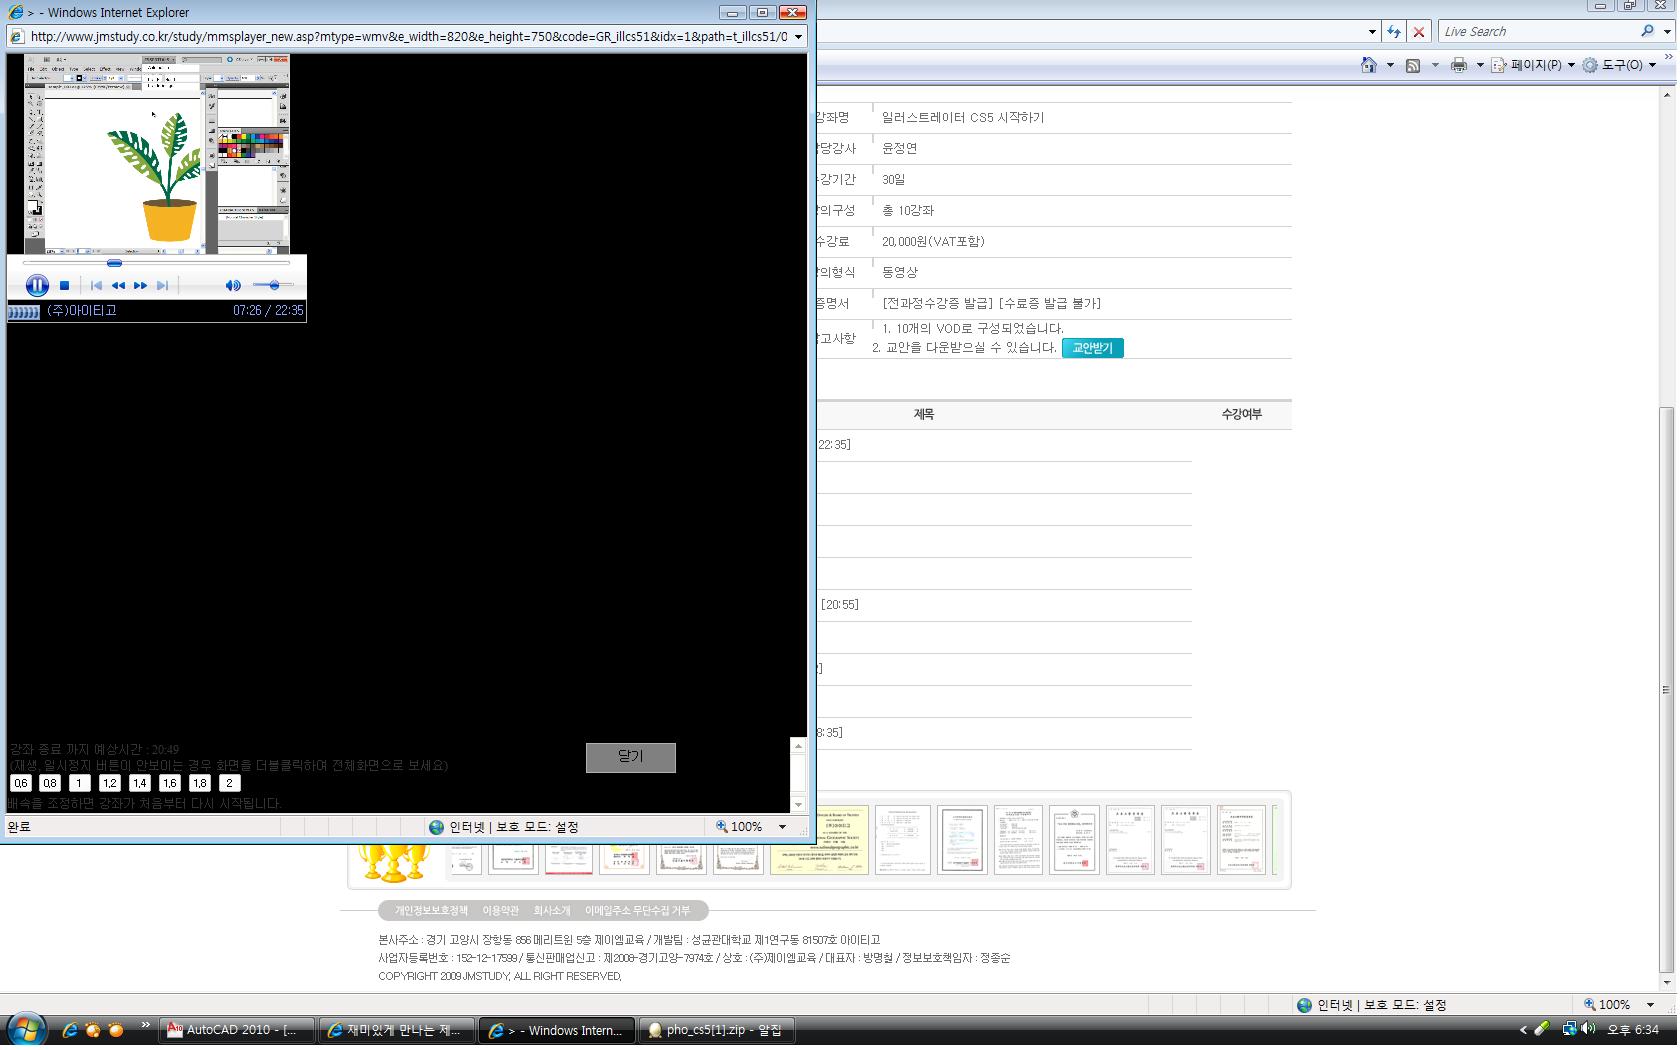Click the gold trophies image
This screenshot has width=1680, height=1050.
point(395,862)
